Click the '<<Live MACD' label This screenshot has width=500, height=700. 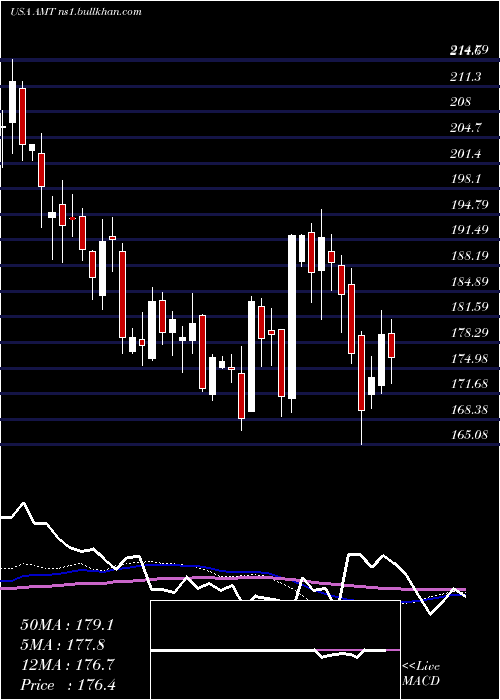[x=421, y=673]
